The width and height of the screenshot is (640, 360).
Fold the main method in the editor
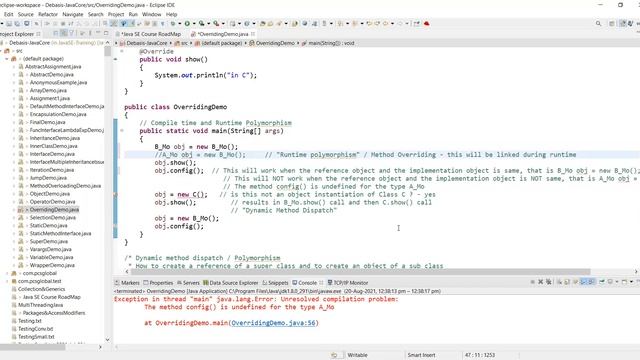pos(122,131)
